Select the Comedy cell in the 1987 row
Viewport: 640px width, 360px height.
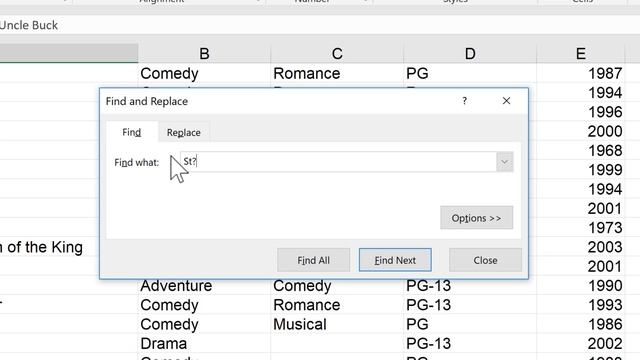pos(204,73)
